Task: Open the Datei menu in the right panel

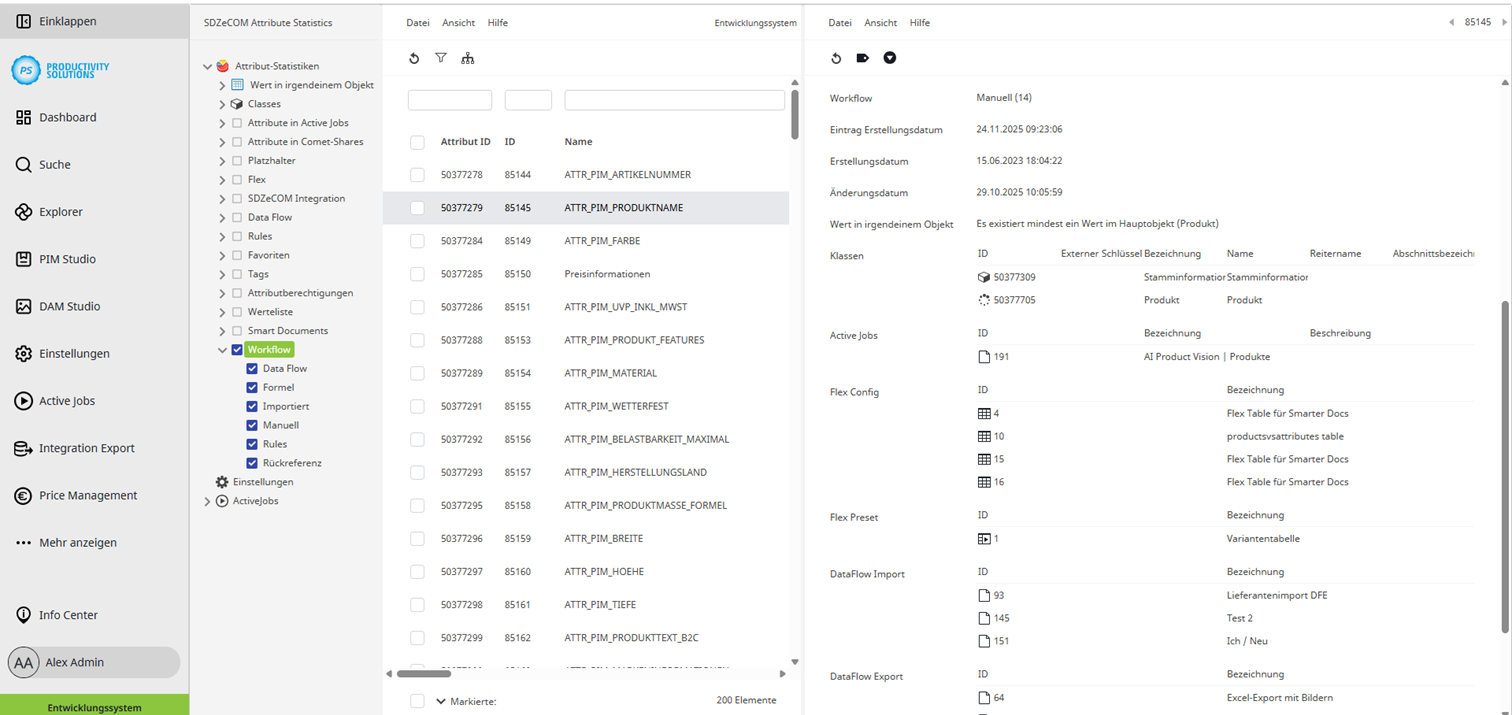Action: [x=839, y=22]
